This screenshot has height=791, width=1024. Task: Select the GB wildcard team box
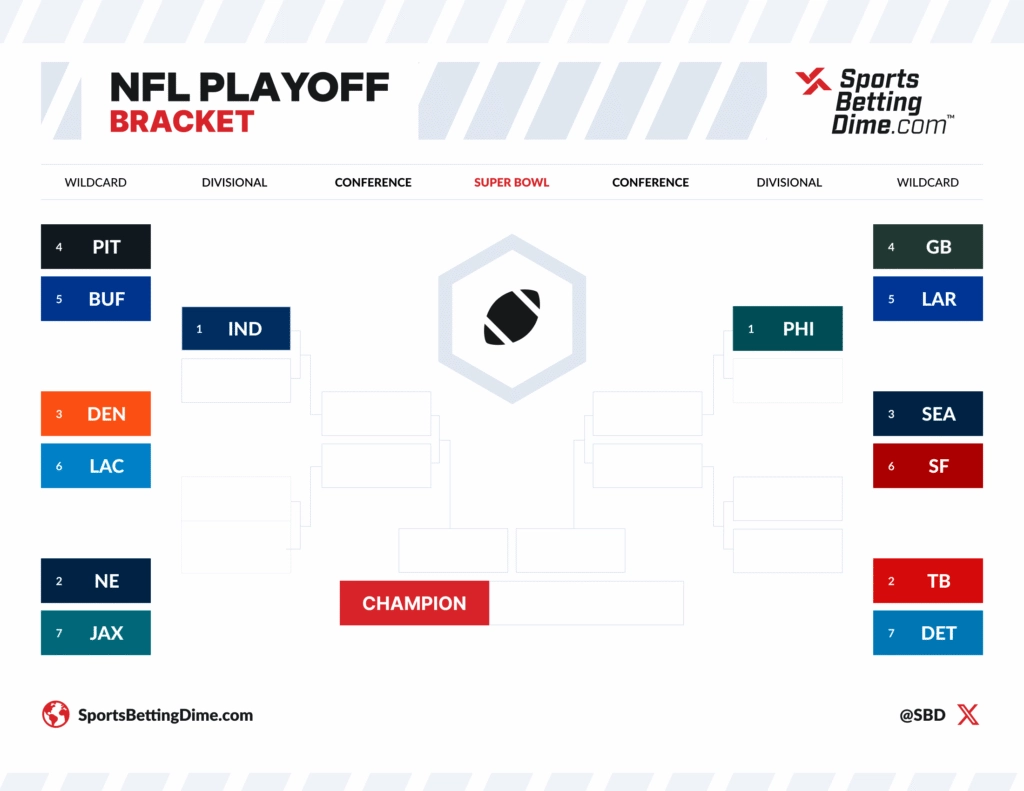click(928, 247)
